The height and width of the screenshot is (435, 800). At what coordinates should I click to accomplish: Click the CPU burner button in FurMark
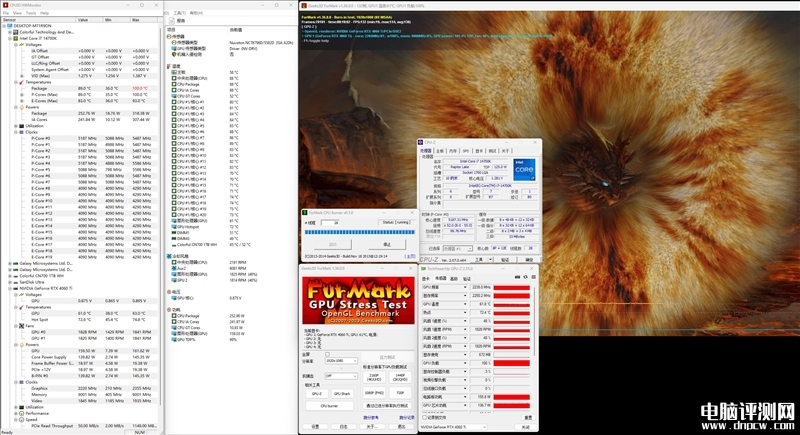330,406
